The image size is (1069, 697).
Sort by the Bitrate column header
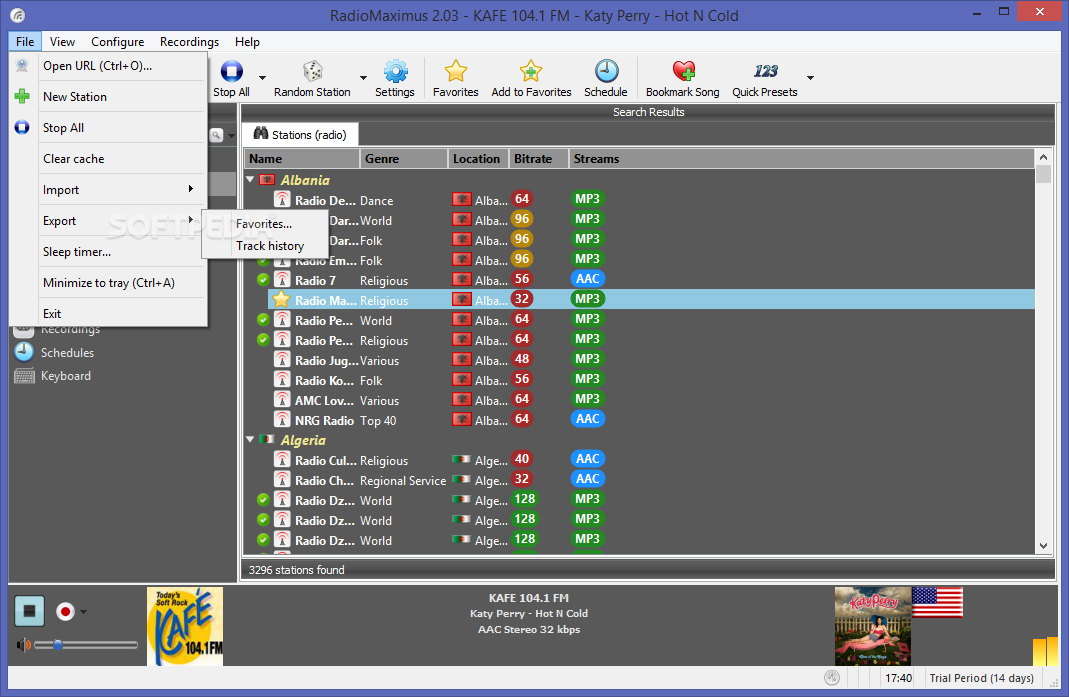539,158
